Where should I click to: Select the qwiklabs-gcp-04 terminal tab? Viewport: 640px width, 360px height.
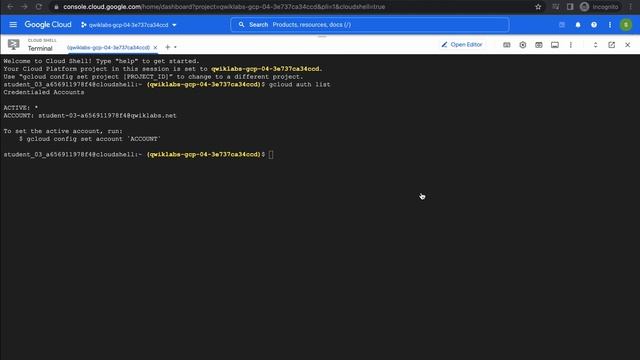click(x=108, y=48)
